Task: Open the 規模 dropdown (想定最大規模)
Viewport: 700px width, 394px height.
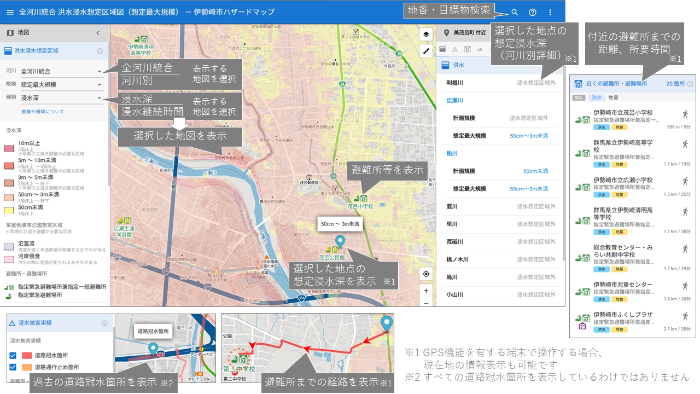Action: 62,85
